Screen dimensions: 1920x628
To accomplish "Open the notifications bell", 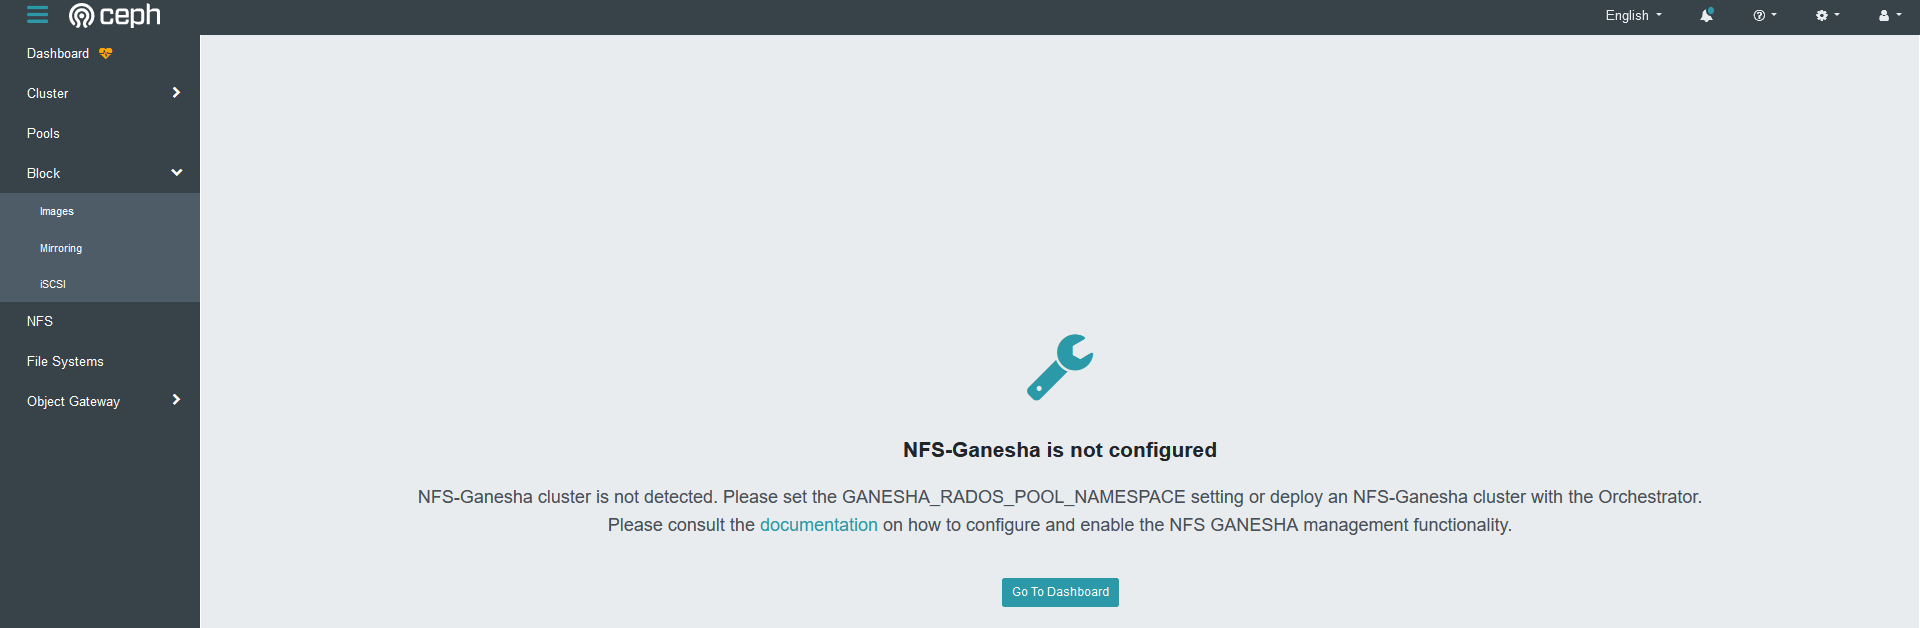I will click(x=1707, y=15).
